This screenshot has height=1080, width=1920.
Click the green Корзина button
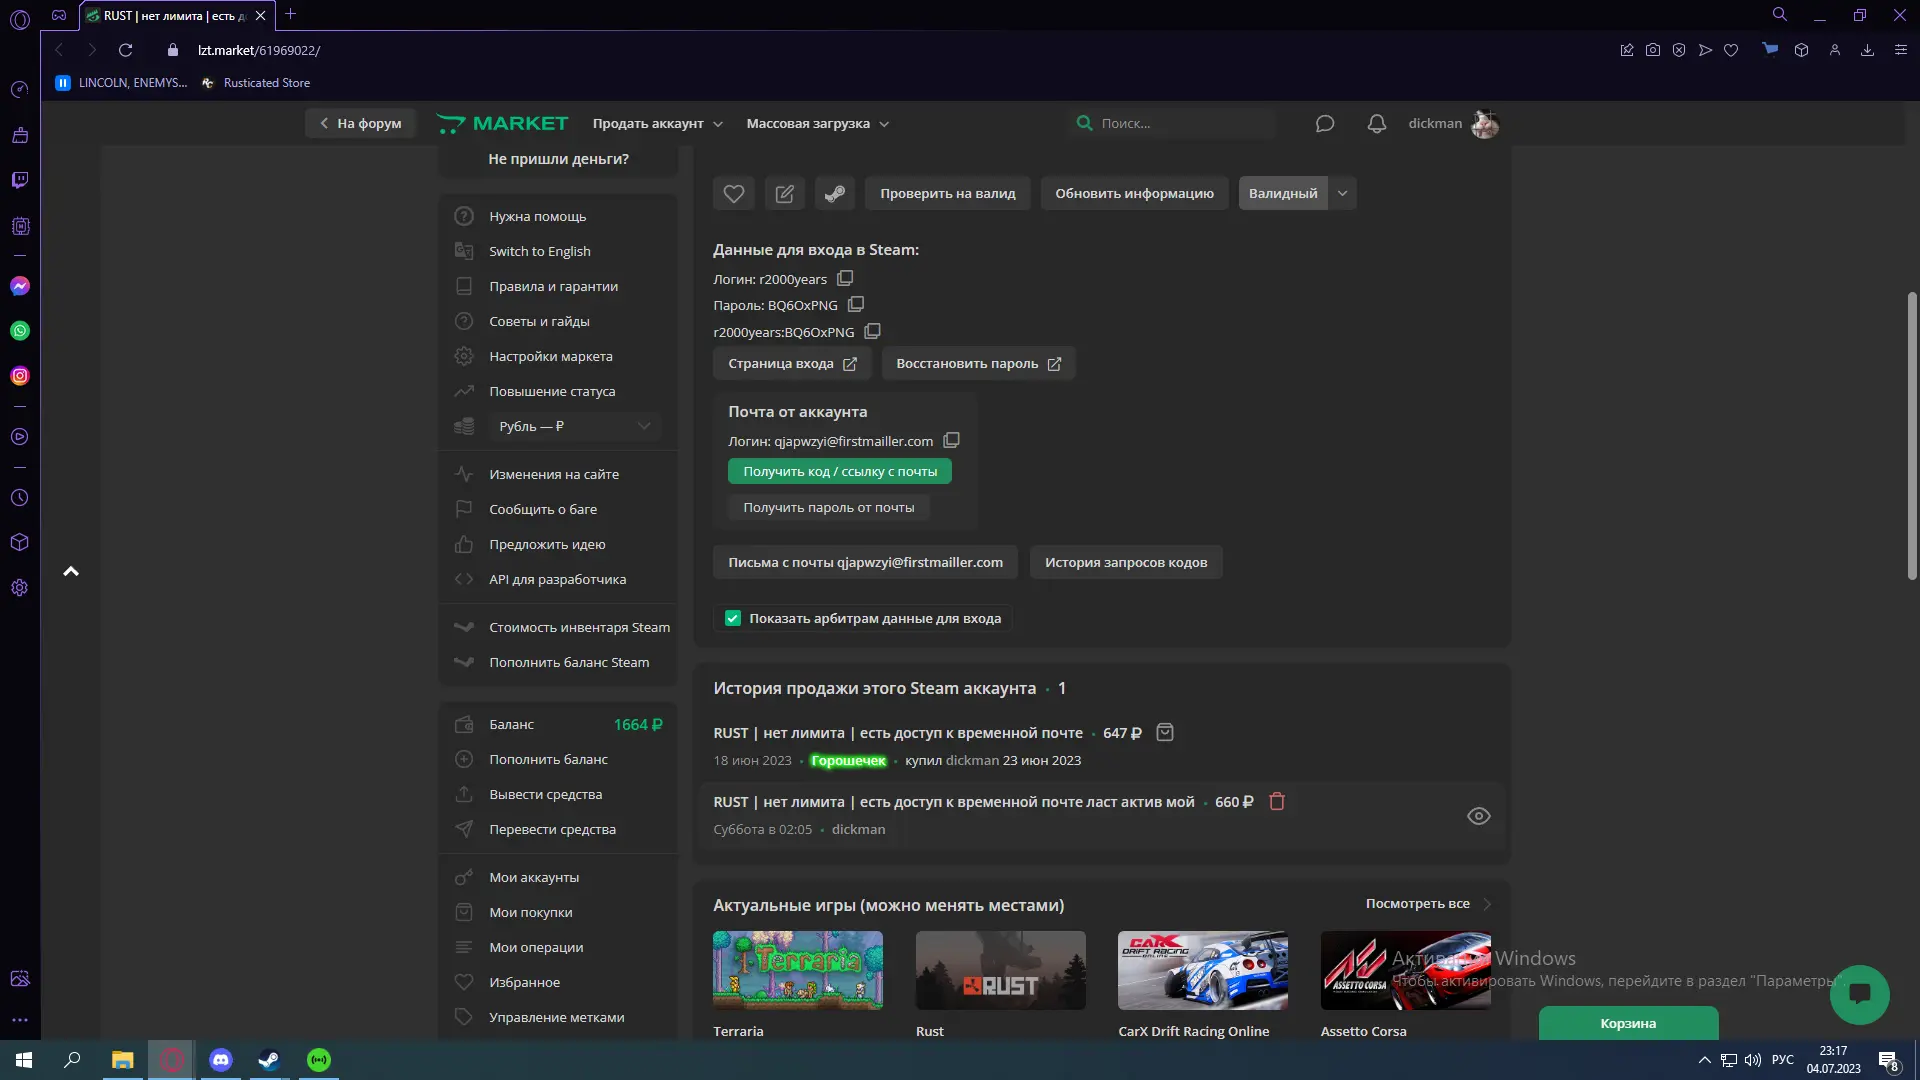[x=1628, y=1023]
